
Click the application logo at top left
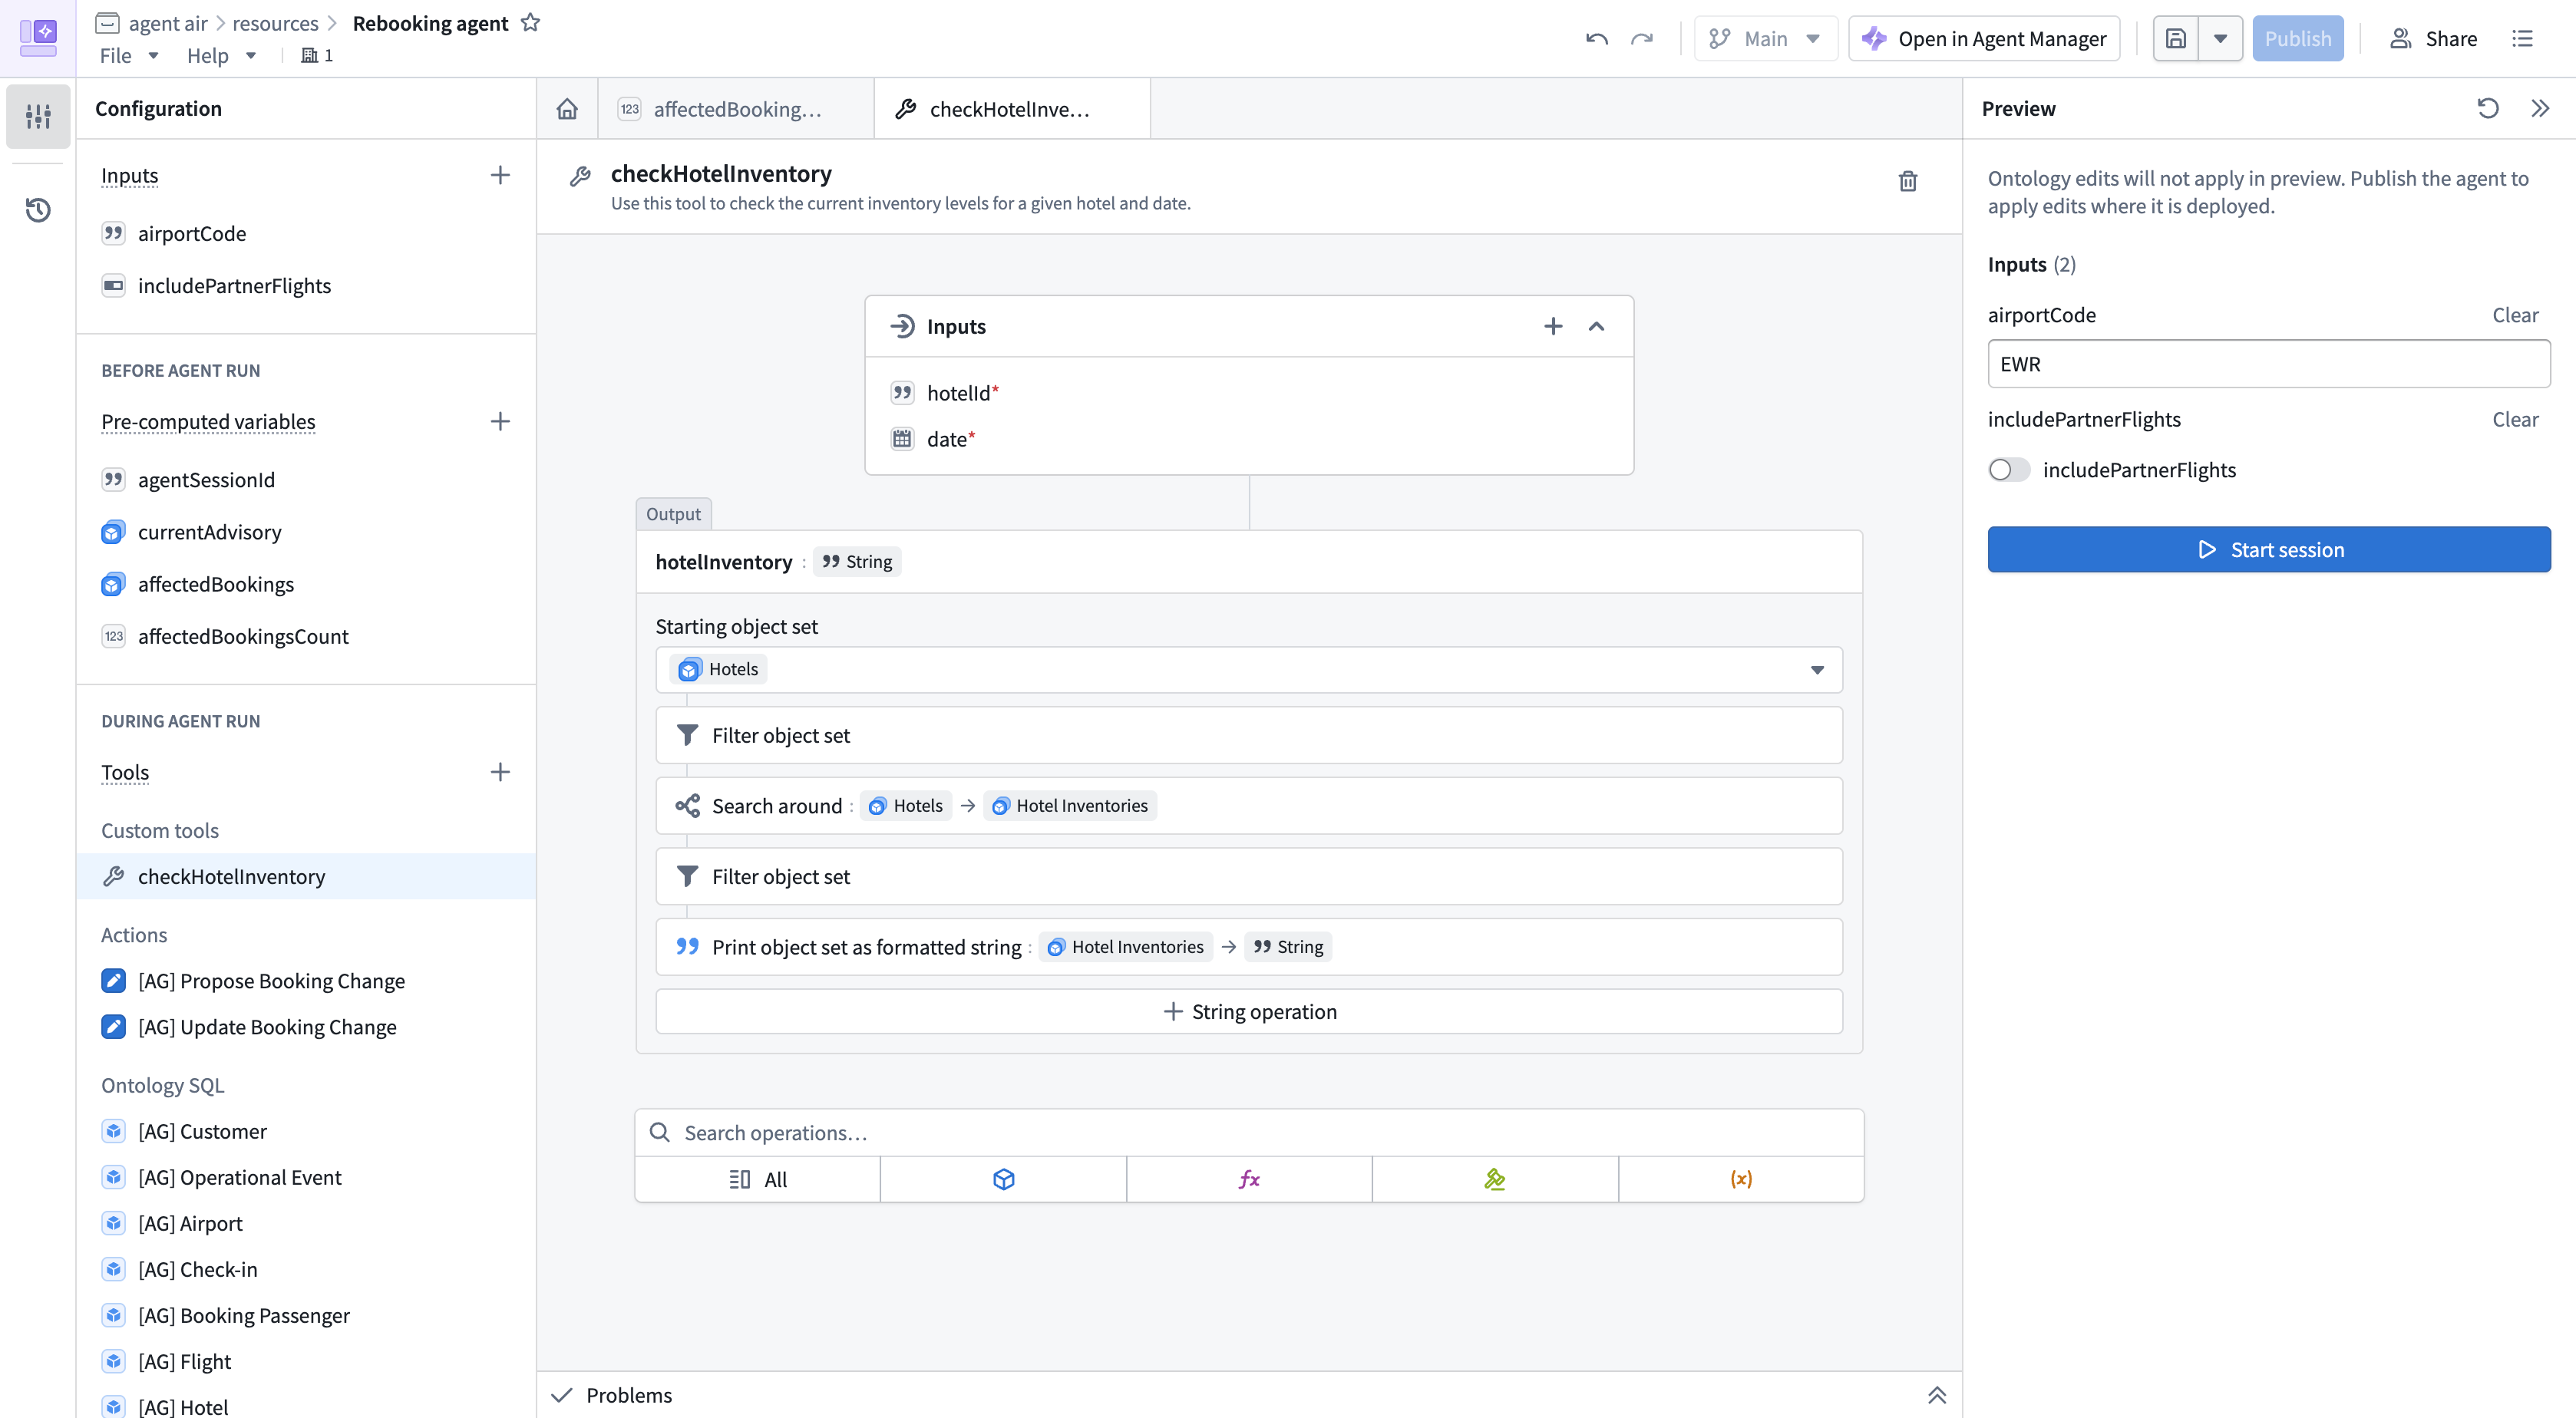click(x=38, y=38)
